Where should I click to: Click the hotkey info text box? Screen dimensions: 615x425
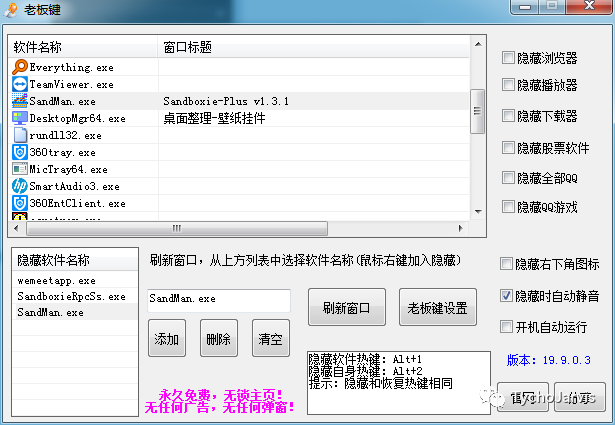(398, 383)
